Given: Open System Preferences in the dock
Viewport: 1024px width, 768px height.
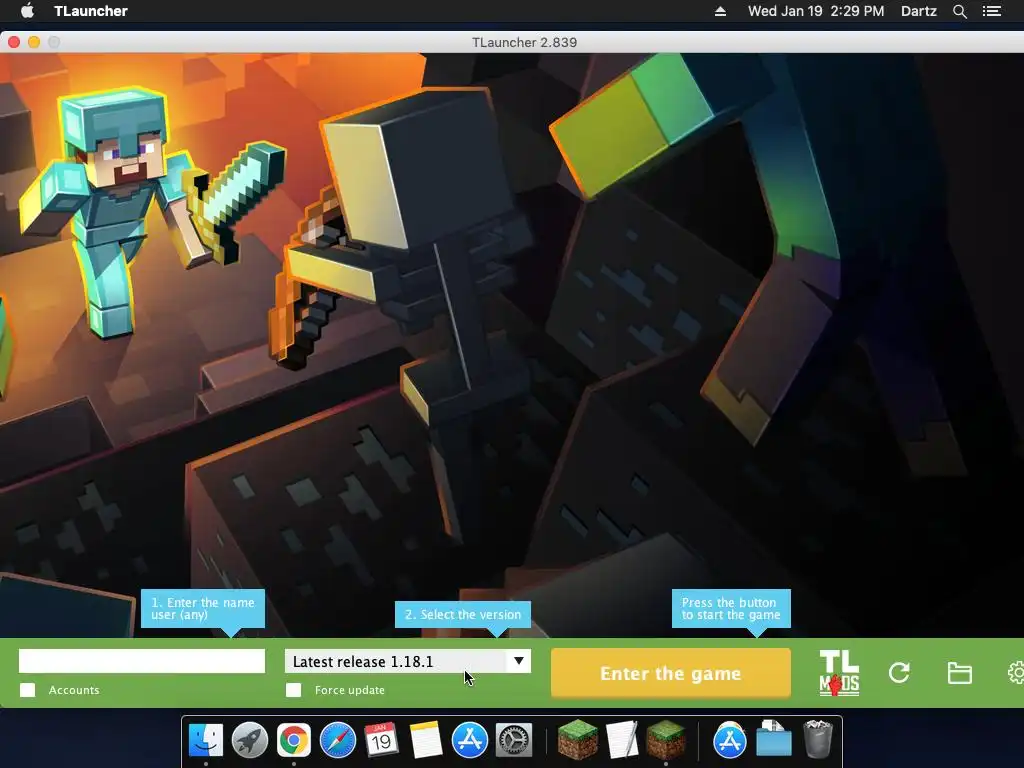Looking at the screenshot, I should 514,741.
